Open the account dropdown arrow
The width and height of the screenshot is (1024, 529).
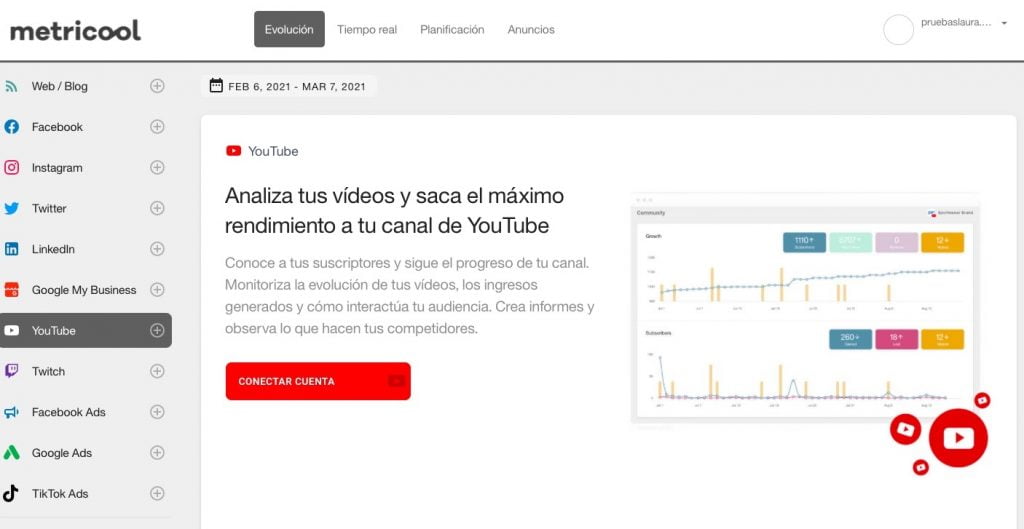pyautogui.click(x=1004, y=23)
